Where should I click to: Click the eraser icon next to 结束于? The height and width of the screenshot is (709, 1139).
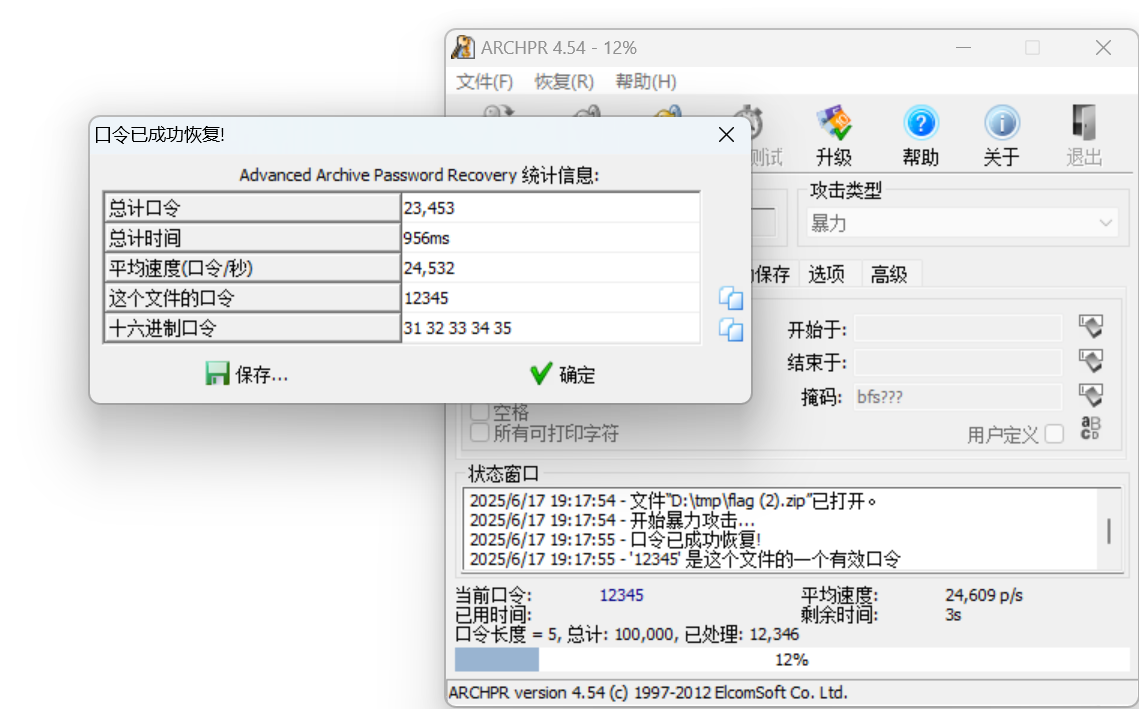(x=1090, y=360)
